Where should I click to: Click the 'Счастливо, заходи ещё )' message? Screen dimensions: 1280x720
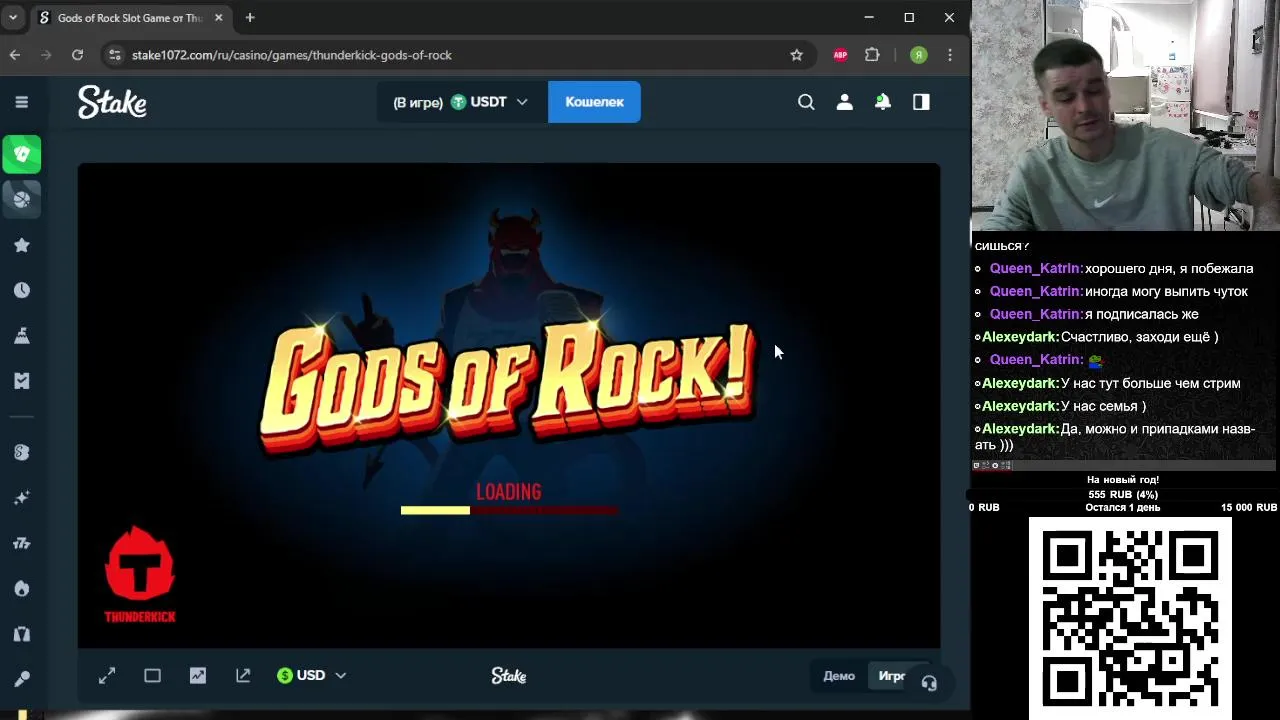[x=1139, y=338]
